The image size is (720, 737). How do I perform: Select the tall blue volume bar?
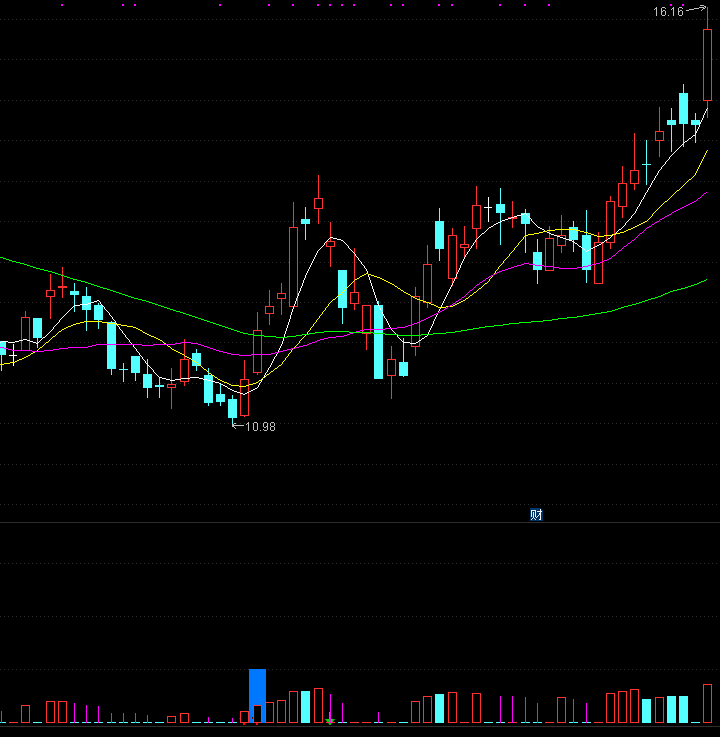coord(257,696)
